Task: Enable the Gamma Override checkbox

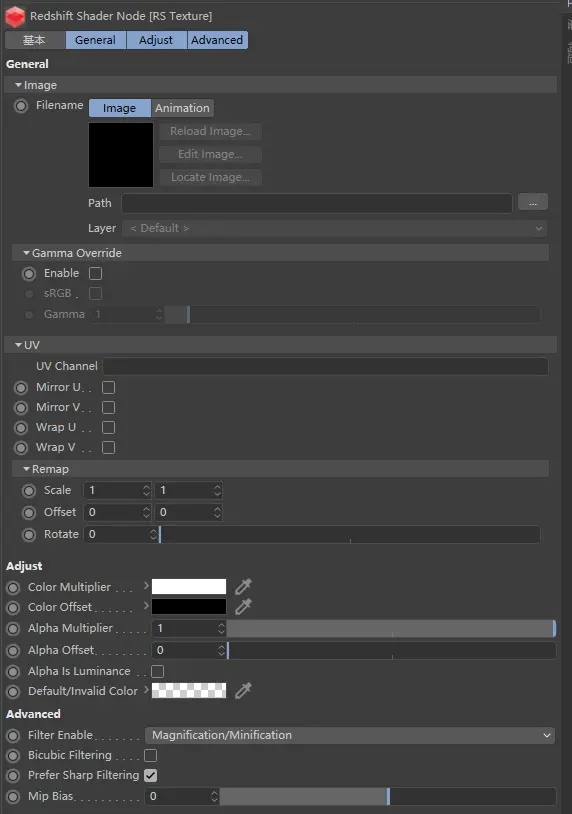Action: pos(96,273)
